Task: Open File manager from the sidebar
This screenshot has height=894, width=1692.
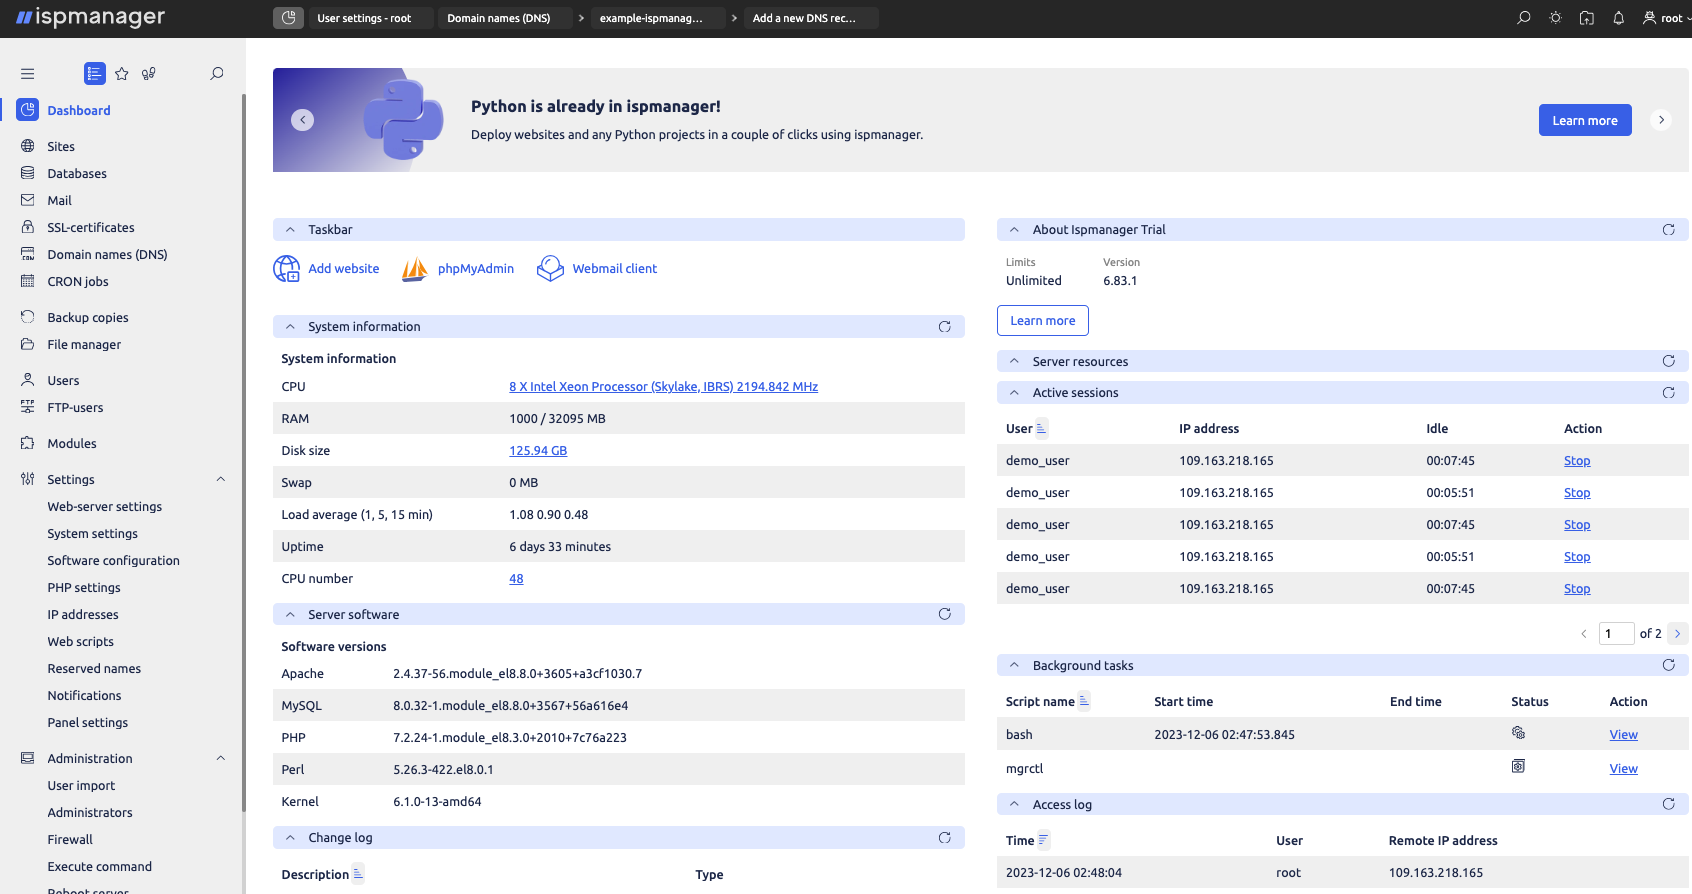Action: point(84,345)
